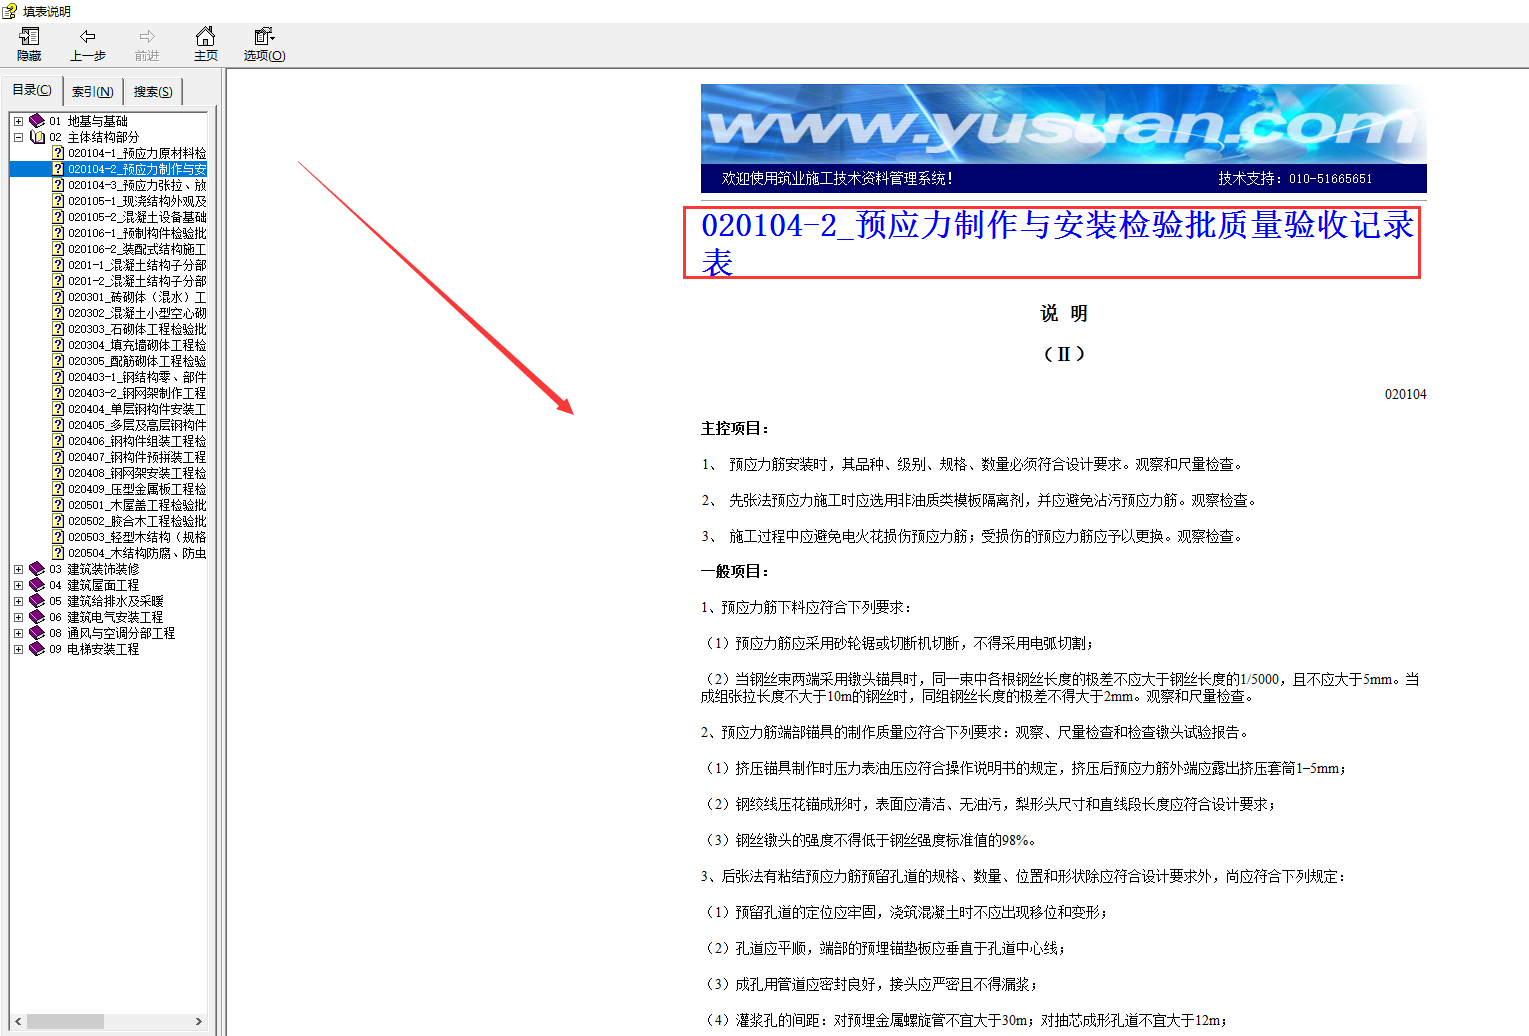Image resolution: width=1529 pixels, height=1036 pixels.
Task: Click the 前进 (Forward) toolbar button
Action: [x=147, y=45]
